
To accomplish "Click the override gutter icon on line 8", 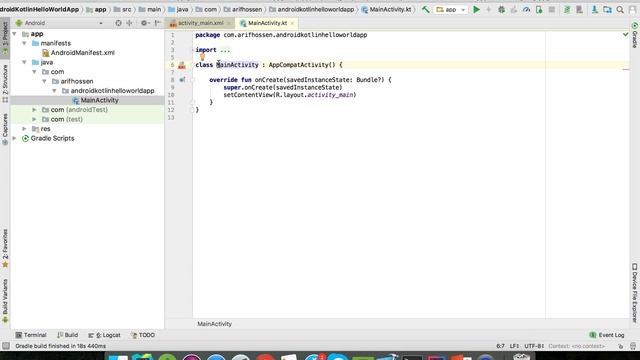I will coord(182,80).
